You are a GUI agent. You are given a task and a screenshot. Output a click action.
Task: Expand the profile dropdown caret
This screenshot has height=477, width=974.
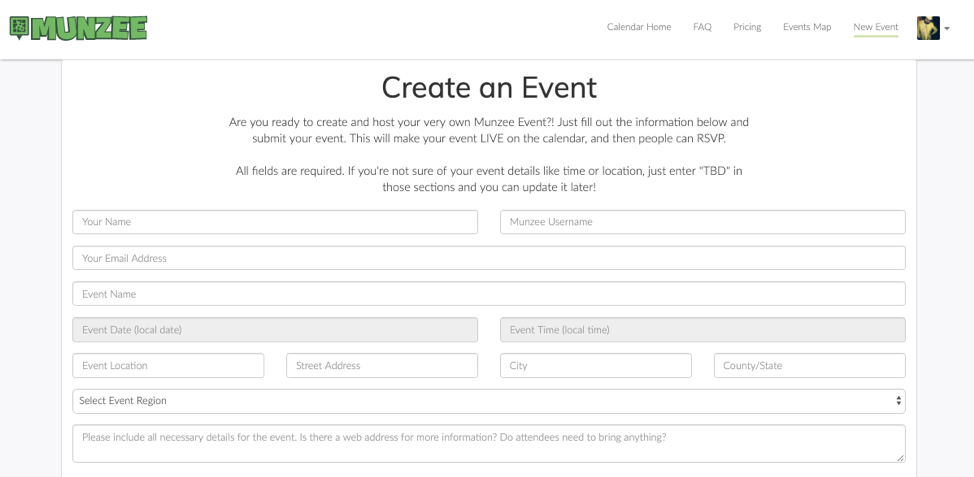pos(947,29)
